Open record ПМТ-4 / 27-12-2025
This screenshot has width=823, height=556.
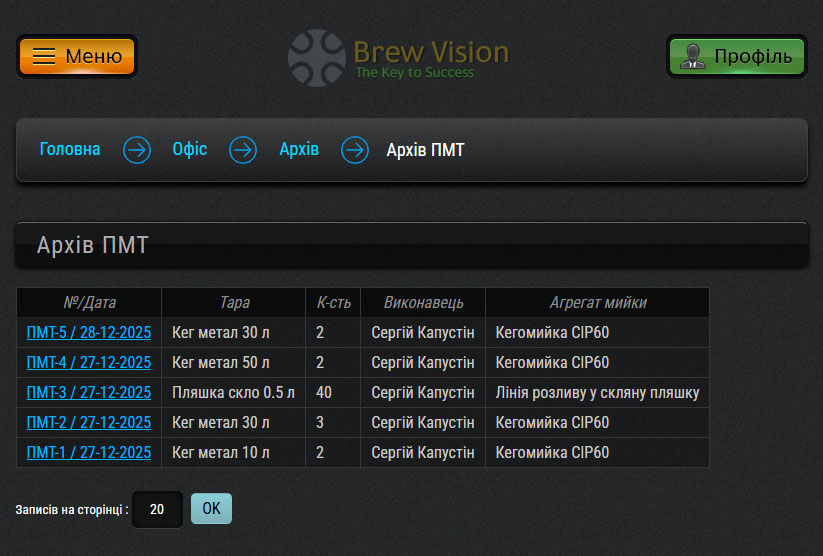click(89, 362)
